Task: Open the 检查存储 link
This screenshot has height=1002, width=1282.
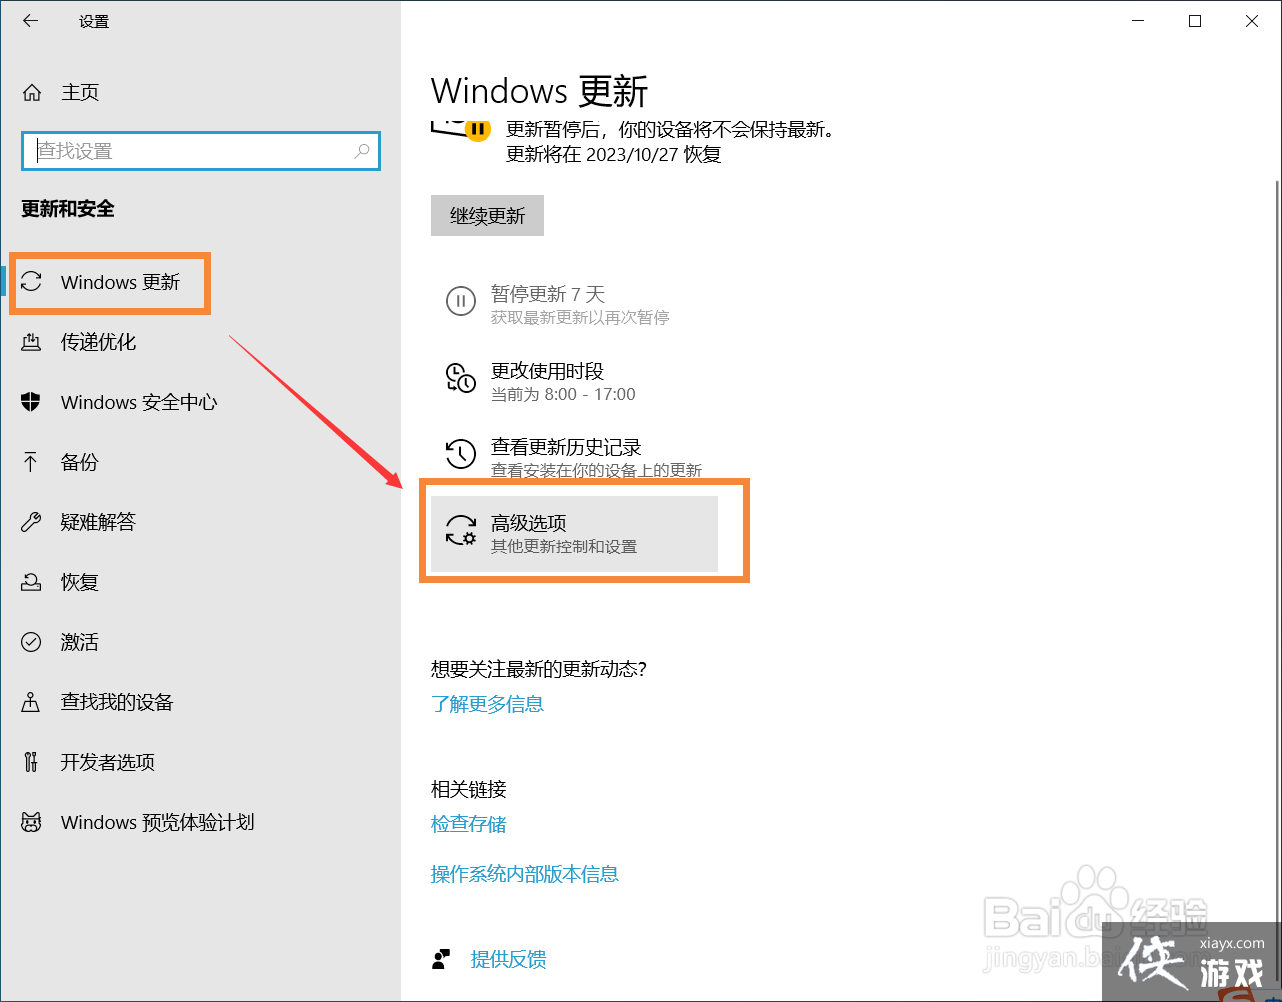Action: pos(468,824)
